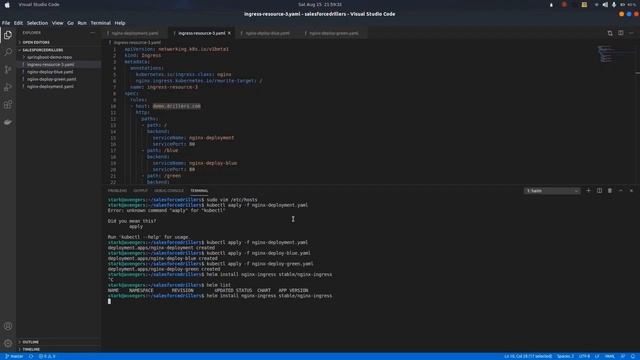Split the terminal panel

[x=599, y=191]
